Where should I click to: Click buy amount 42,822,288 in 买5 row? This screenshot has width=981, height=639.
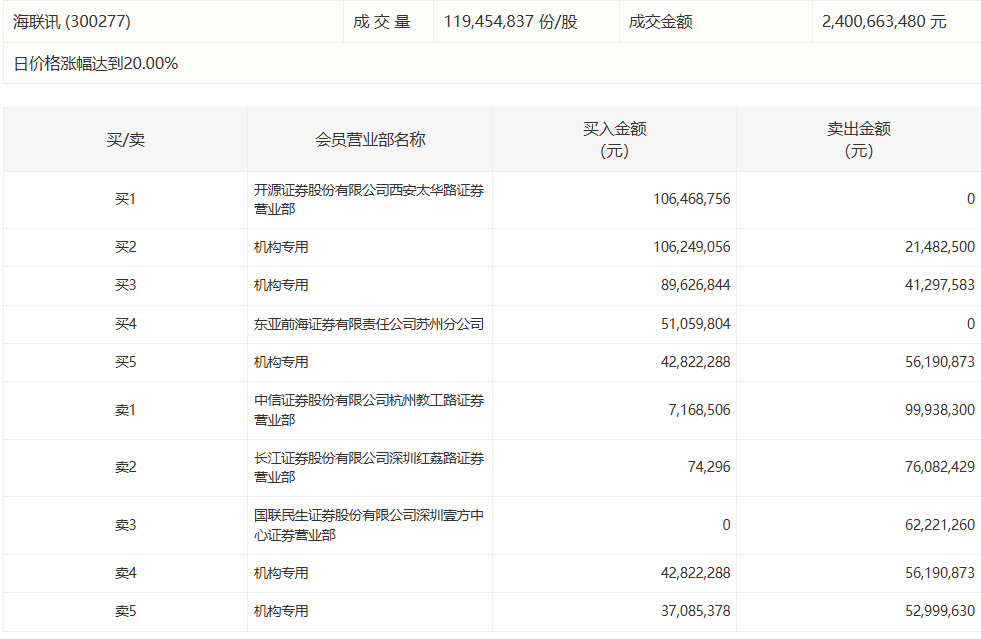click(x=691, y=362)
